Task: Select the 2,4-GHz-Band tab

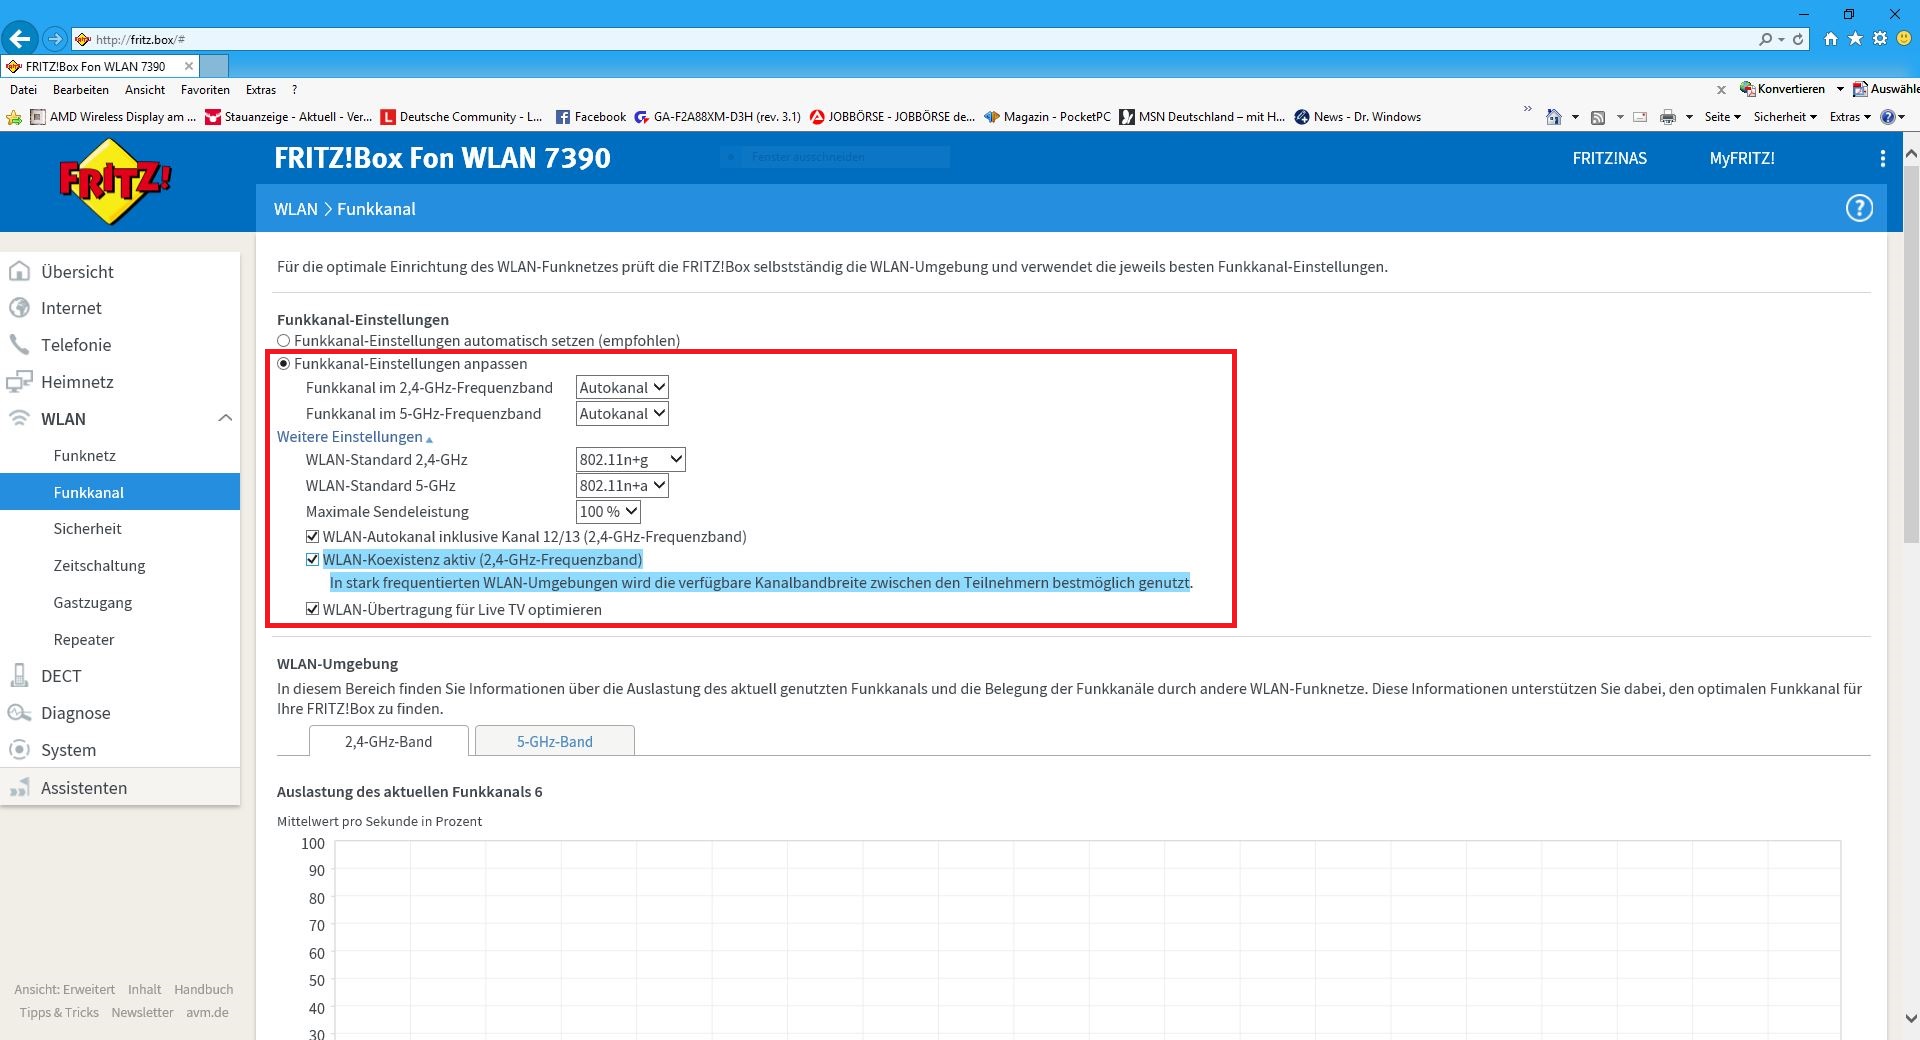Action: (x=389, y=742)
